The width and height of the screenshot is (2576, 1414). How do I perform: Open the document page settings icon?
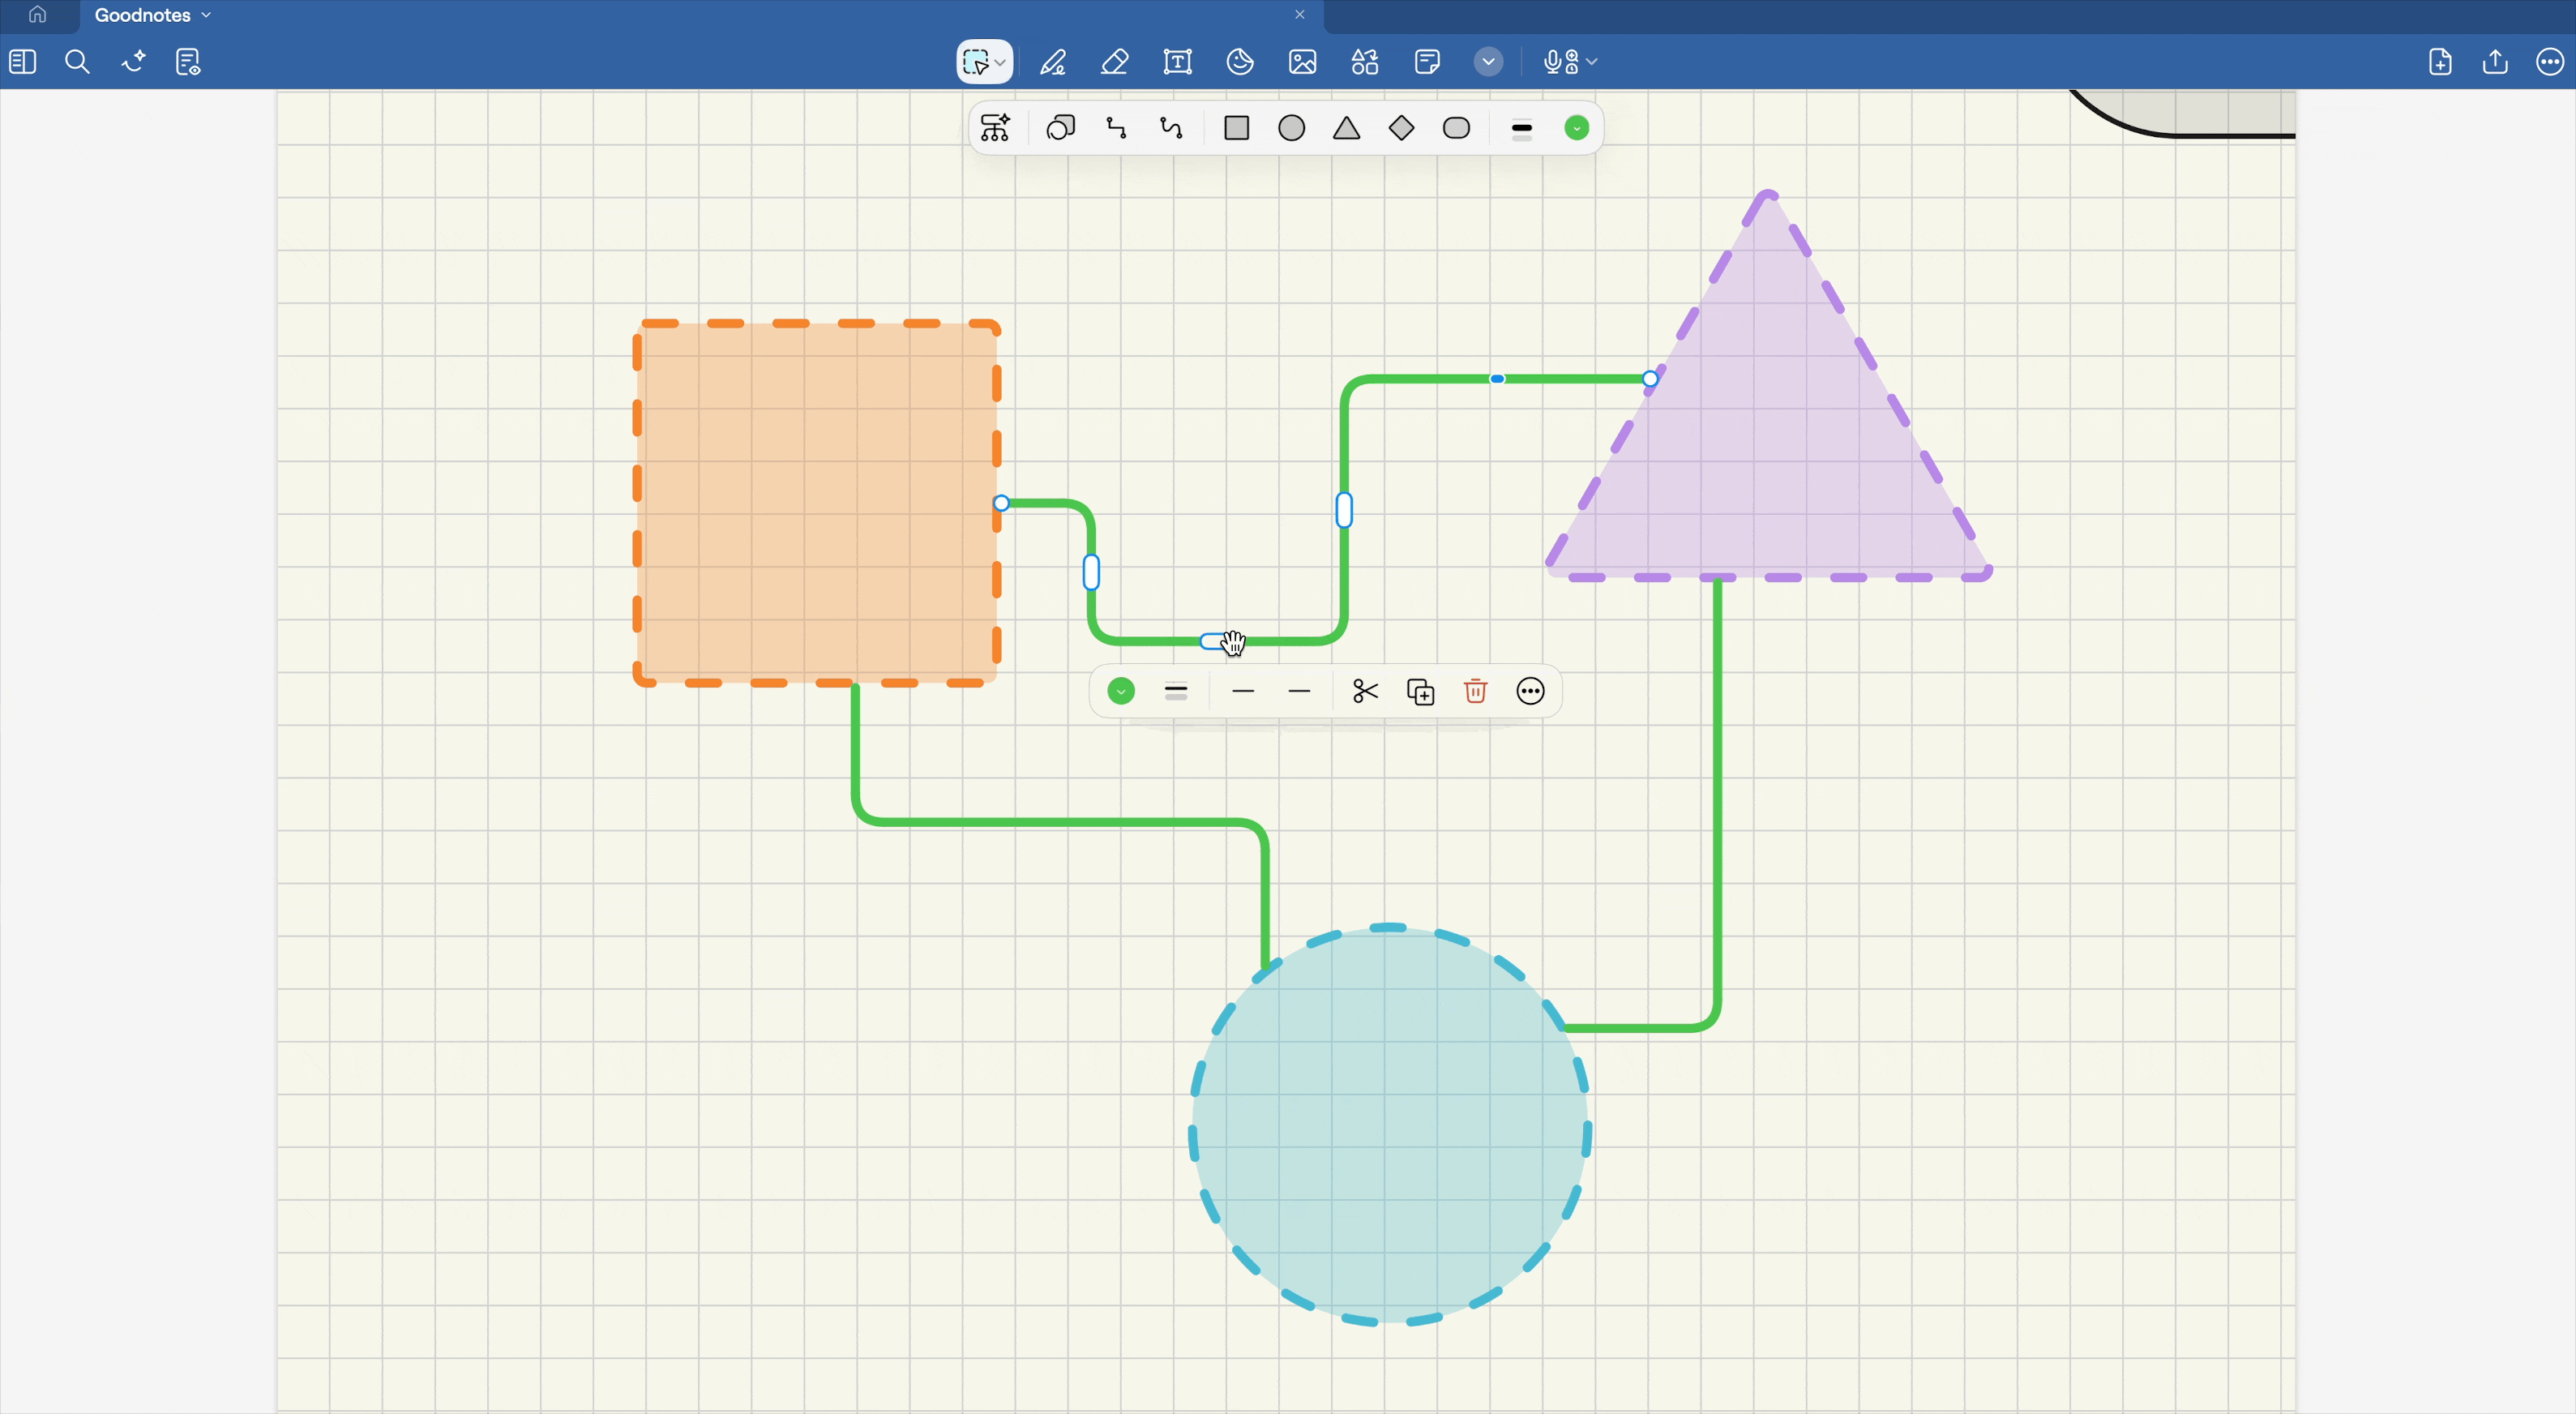pos(188,62)
